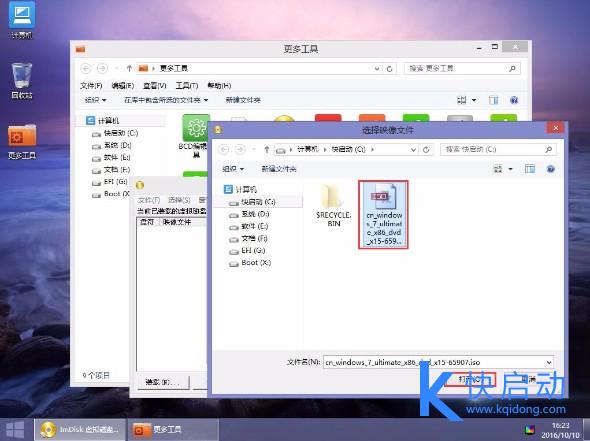Open the 更多工具 desktop folder icon
Viewport: 590px width, 441px height.
pos(22,142)
